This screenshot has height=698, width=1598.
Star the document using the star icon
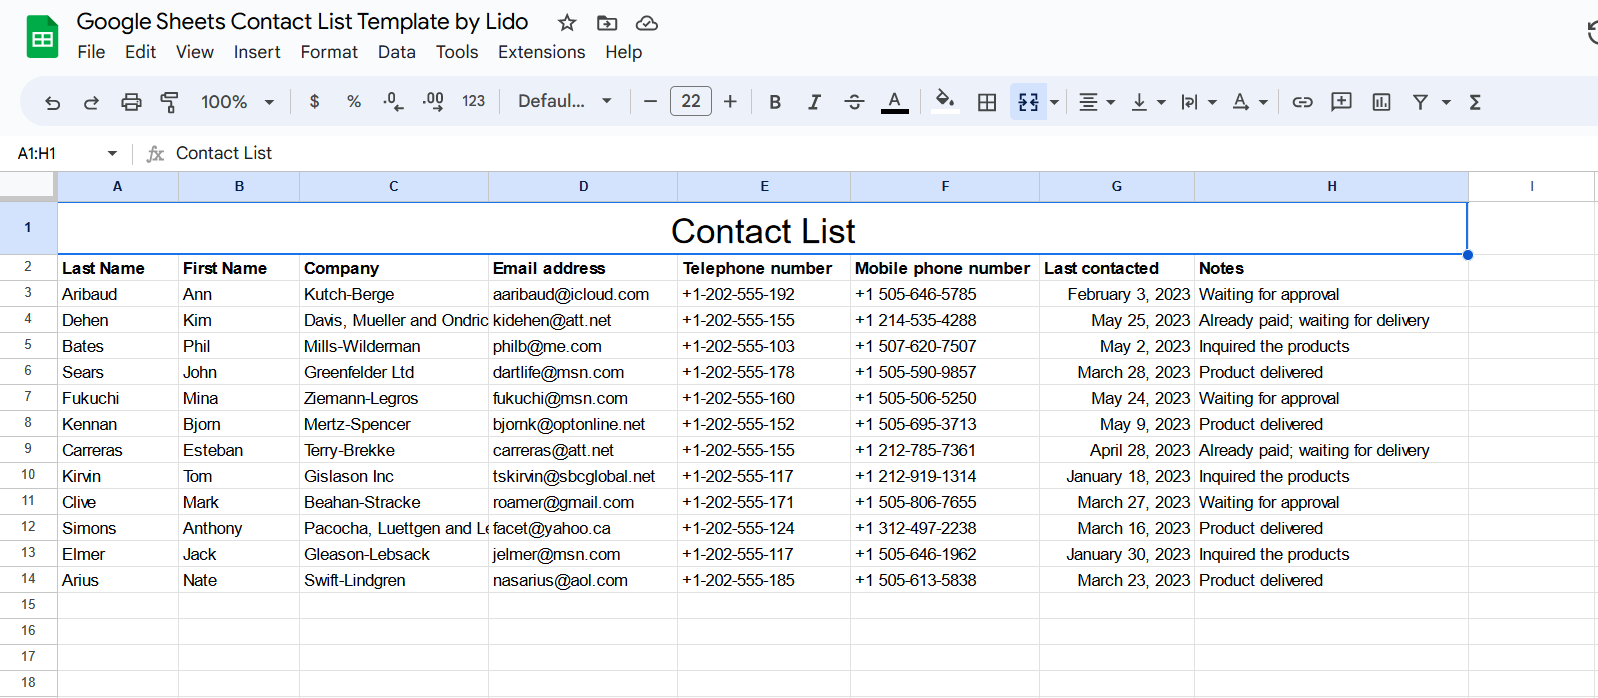[x=567, y=23]
